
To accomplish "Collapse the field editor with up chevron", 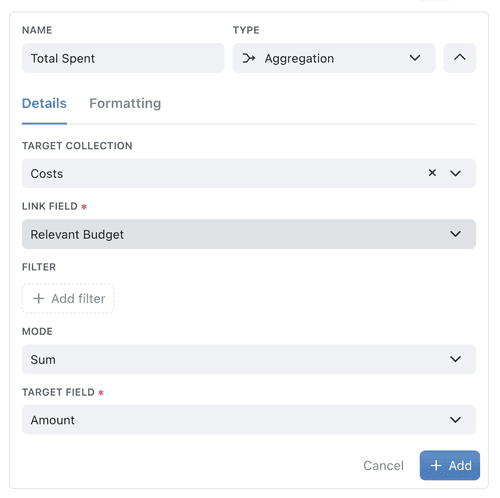I will [459, 58].
